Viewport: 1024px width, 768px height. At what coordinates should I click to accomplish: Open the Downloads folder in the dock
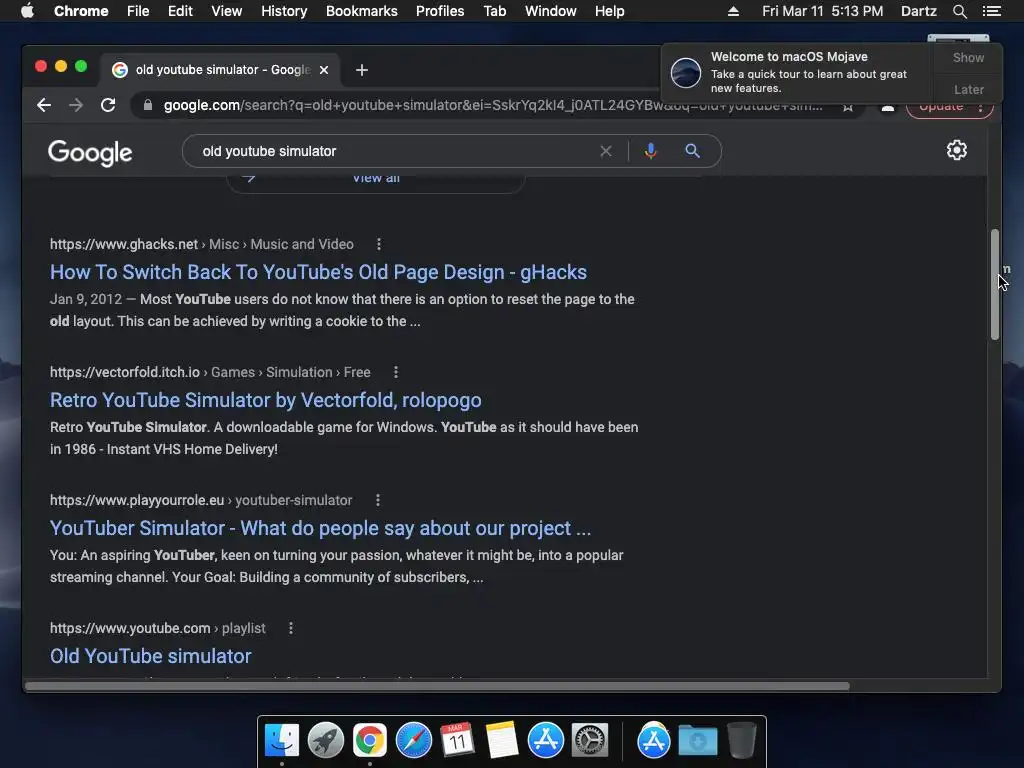click(697, 741)
